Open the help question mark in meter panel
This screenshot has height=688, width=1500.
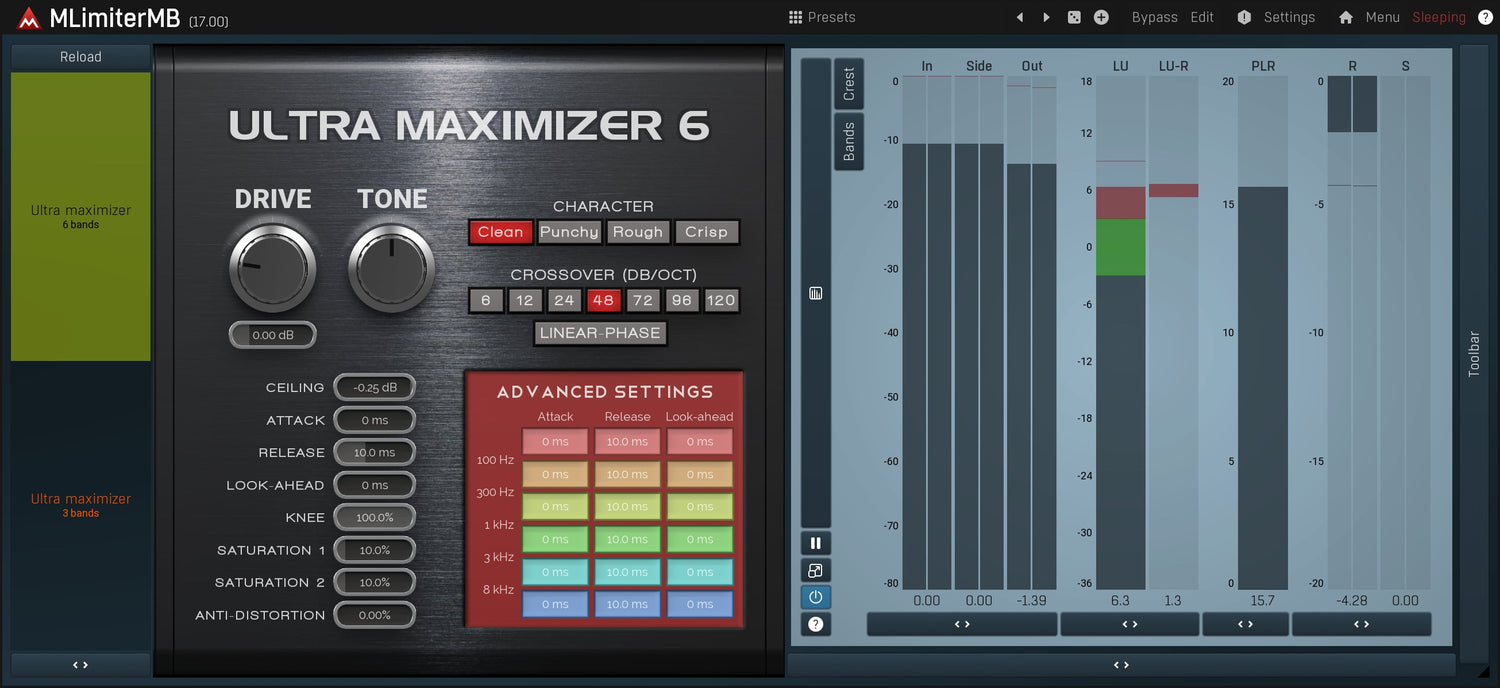click(x=816, y=624)
